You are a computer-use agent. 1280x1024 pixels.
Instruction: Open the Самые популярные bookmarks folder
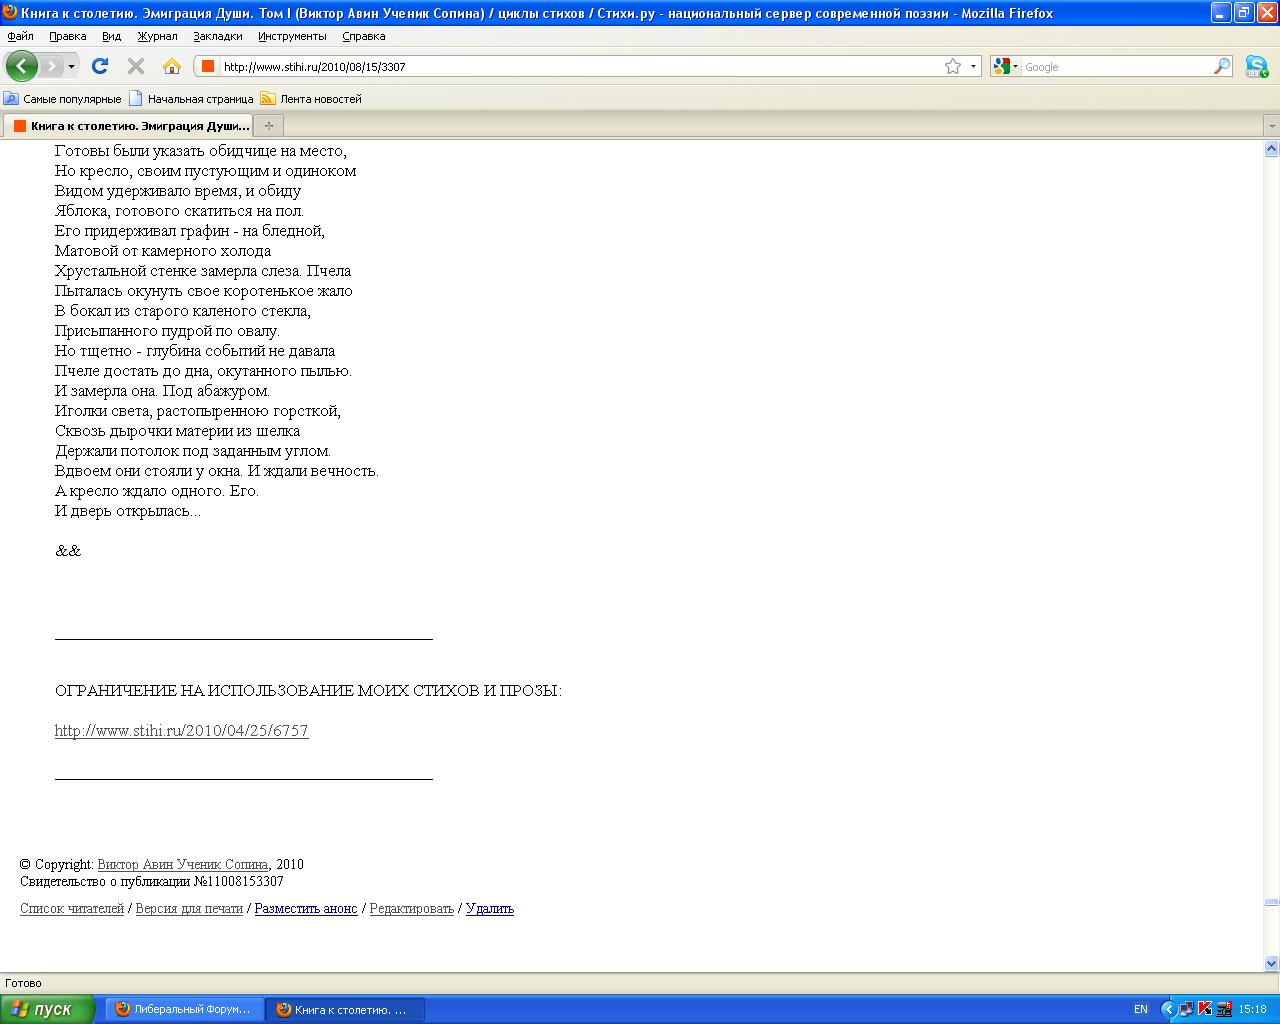pyautogui.click(x=62, y=99)
